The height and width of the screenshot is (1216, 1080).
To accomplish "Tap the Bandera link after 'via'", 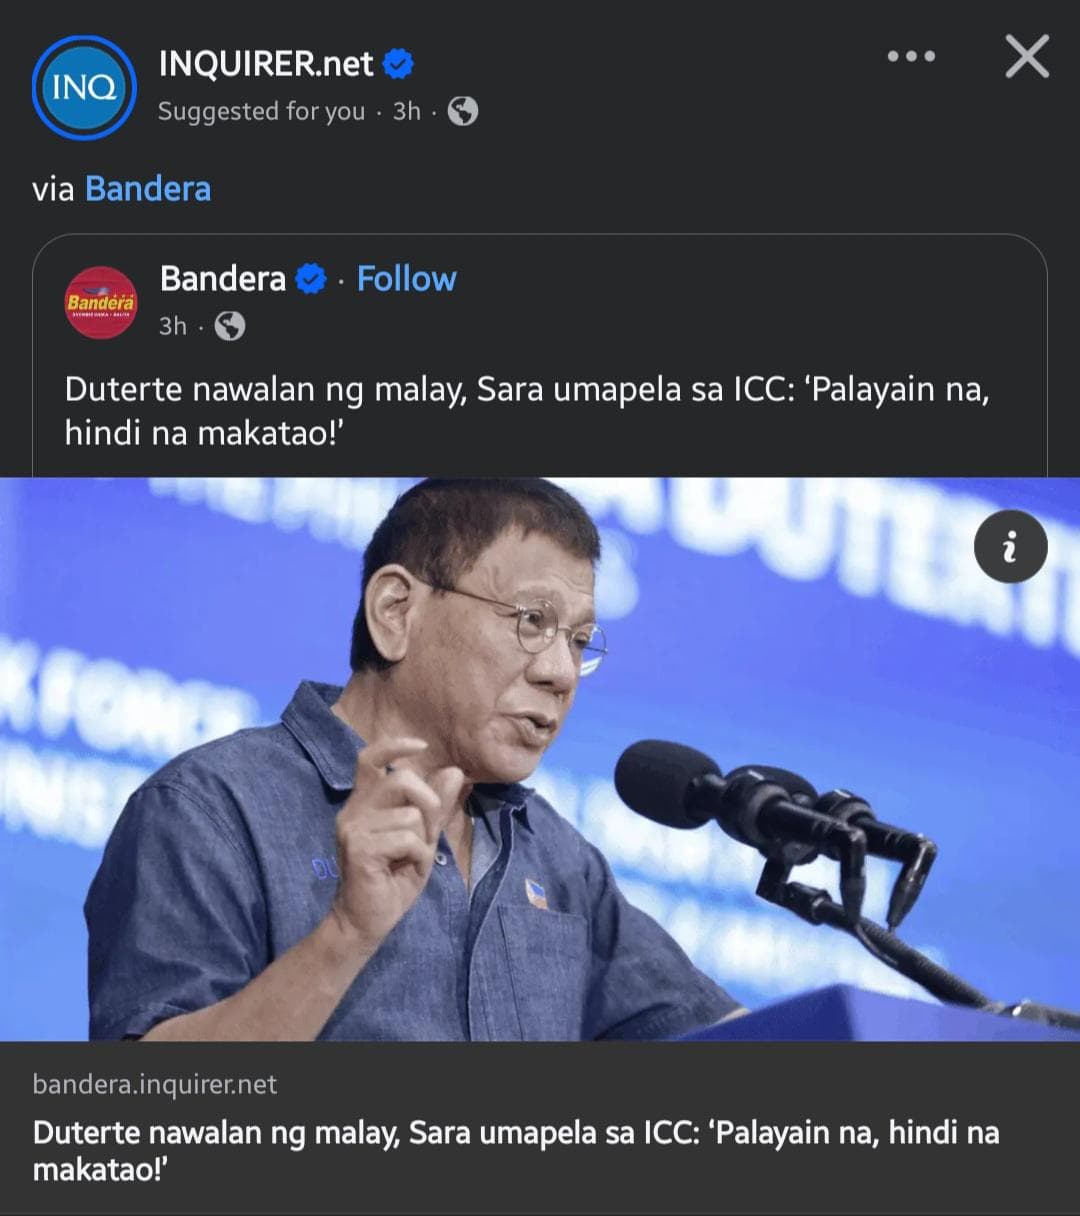I will [148, 189].
